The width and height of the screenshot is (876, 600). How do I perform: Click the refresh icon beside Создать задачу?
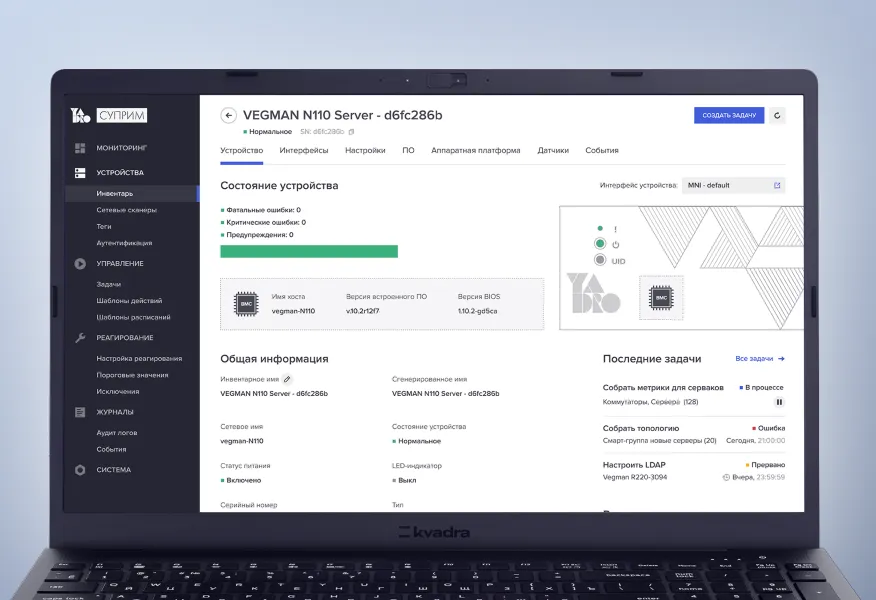point(777,116)
